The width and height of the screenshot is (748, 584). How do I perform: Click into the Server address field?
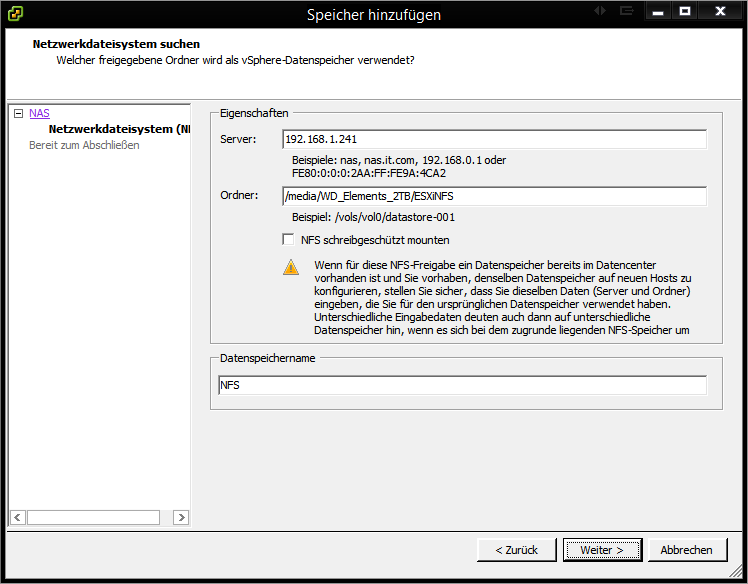point(494,139)
